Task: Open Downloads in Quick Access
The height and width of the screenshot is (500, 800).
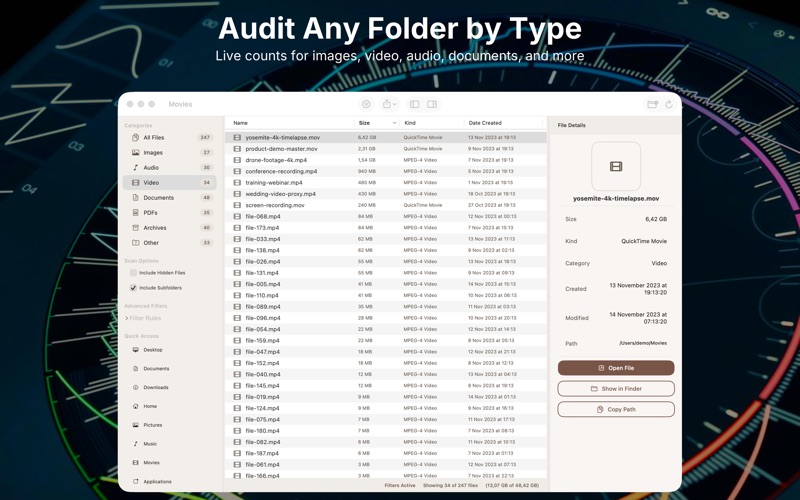Action: coord(156,387)
